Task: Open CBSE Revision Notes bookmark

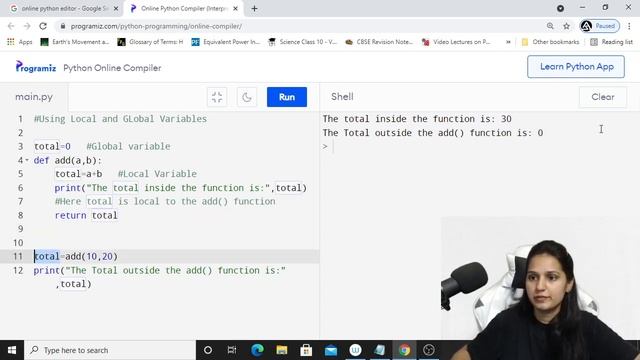Action: 379,42
